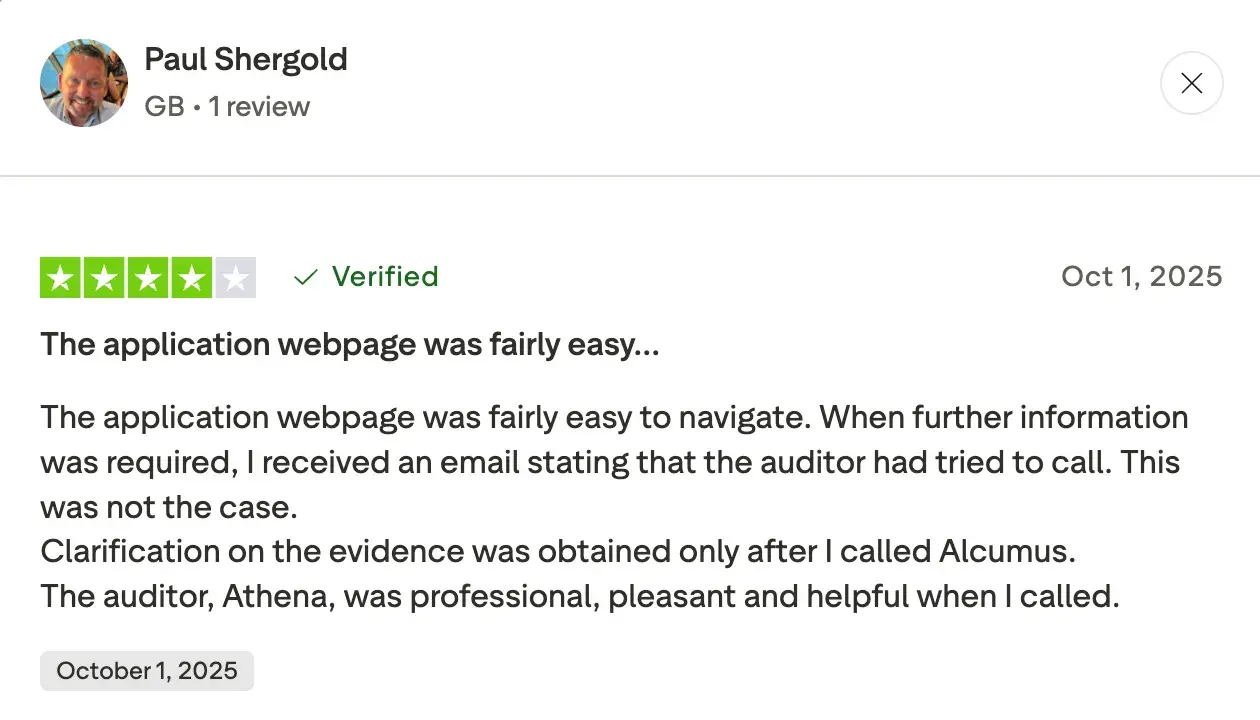Viewport: 1260px width, 720px height.
Task: Click the GB country label
Action: pos(164,107)
